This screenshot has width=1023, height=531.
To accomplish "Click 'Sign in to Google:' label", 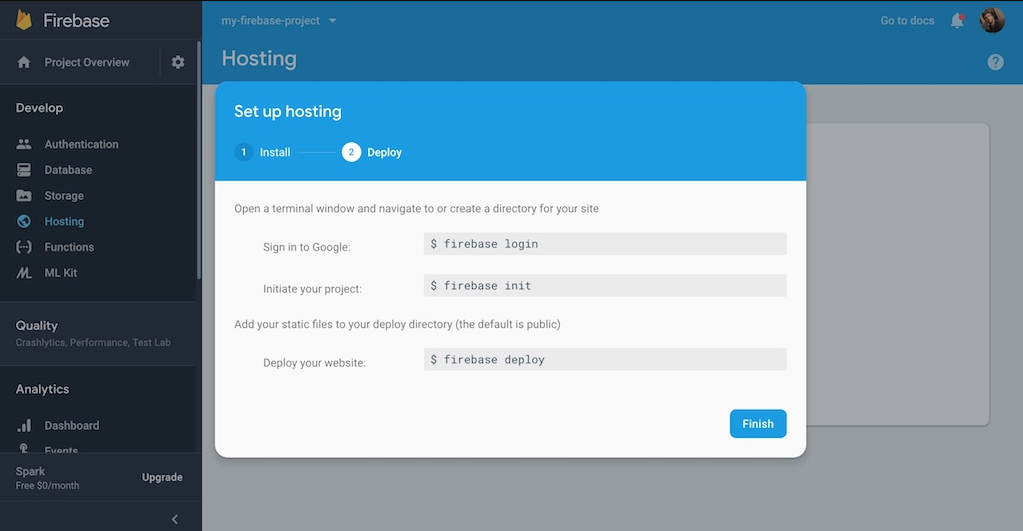I will click(307, 247).
